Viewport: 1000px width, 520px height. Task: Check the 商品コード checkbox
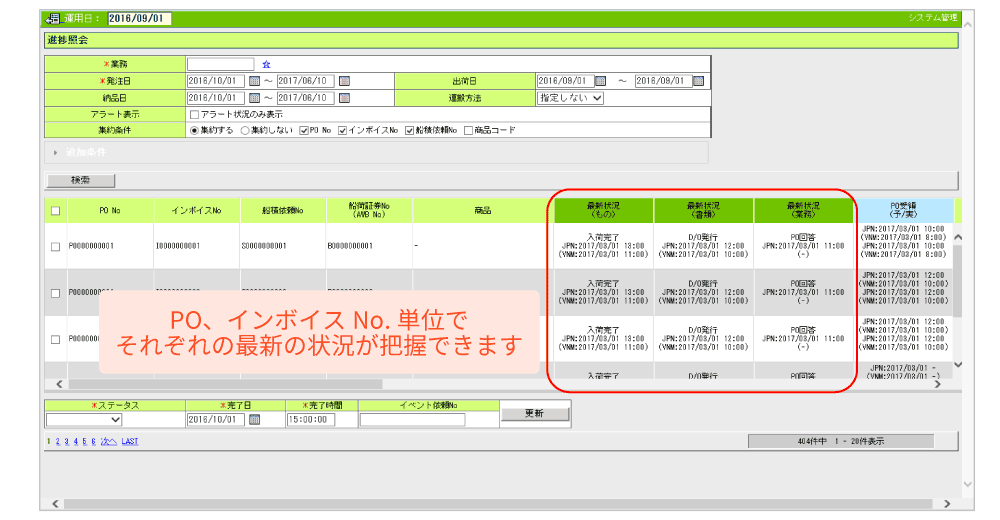(469, 130)
